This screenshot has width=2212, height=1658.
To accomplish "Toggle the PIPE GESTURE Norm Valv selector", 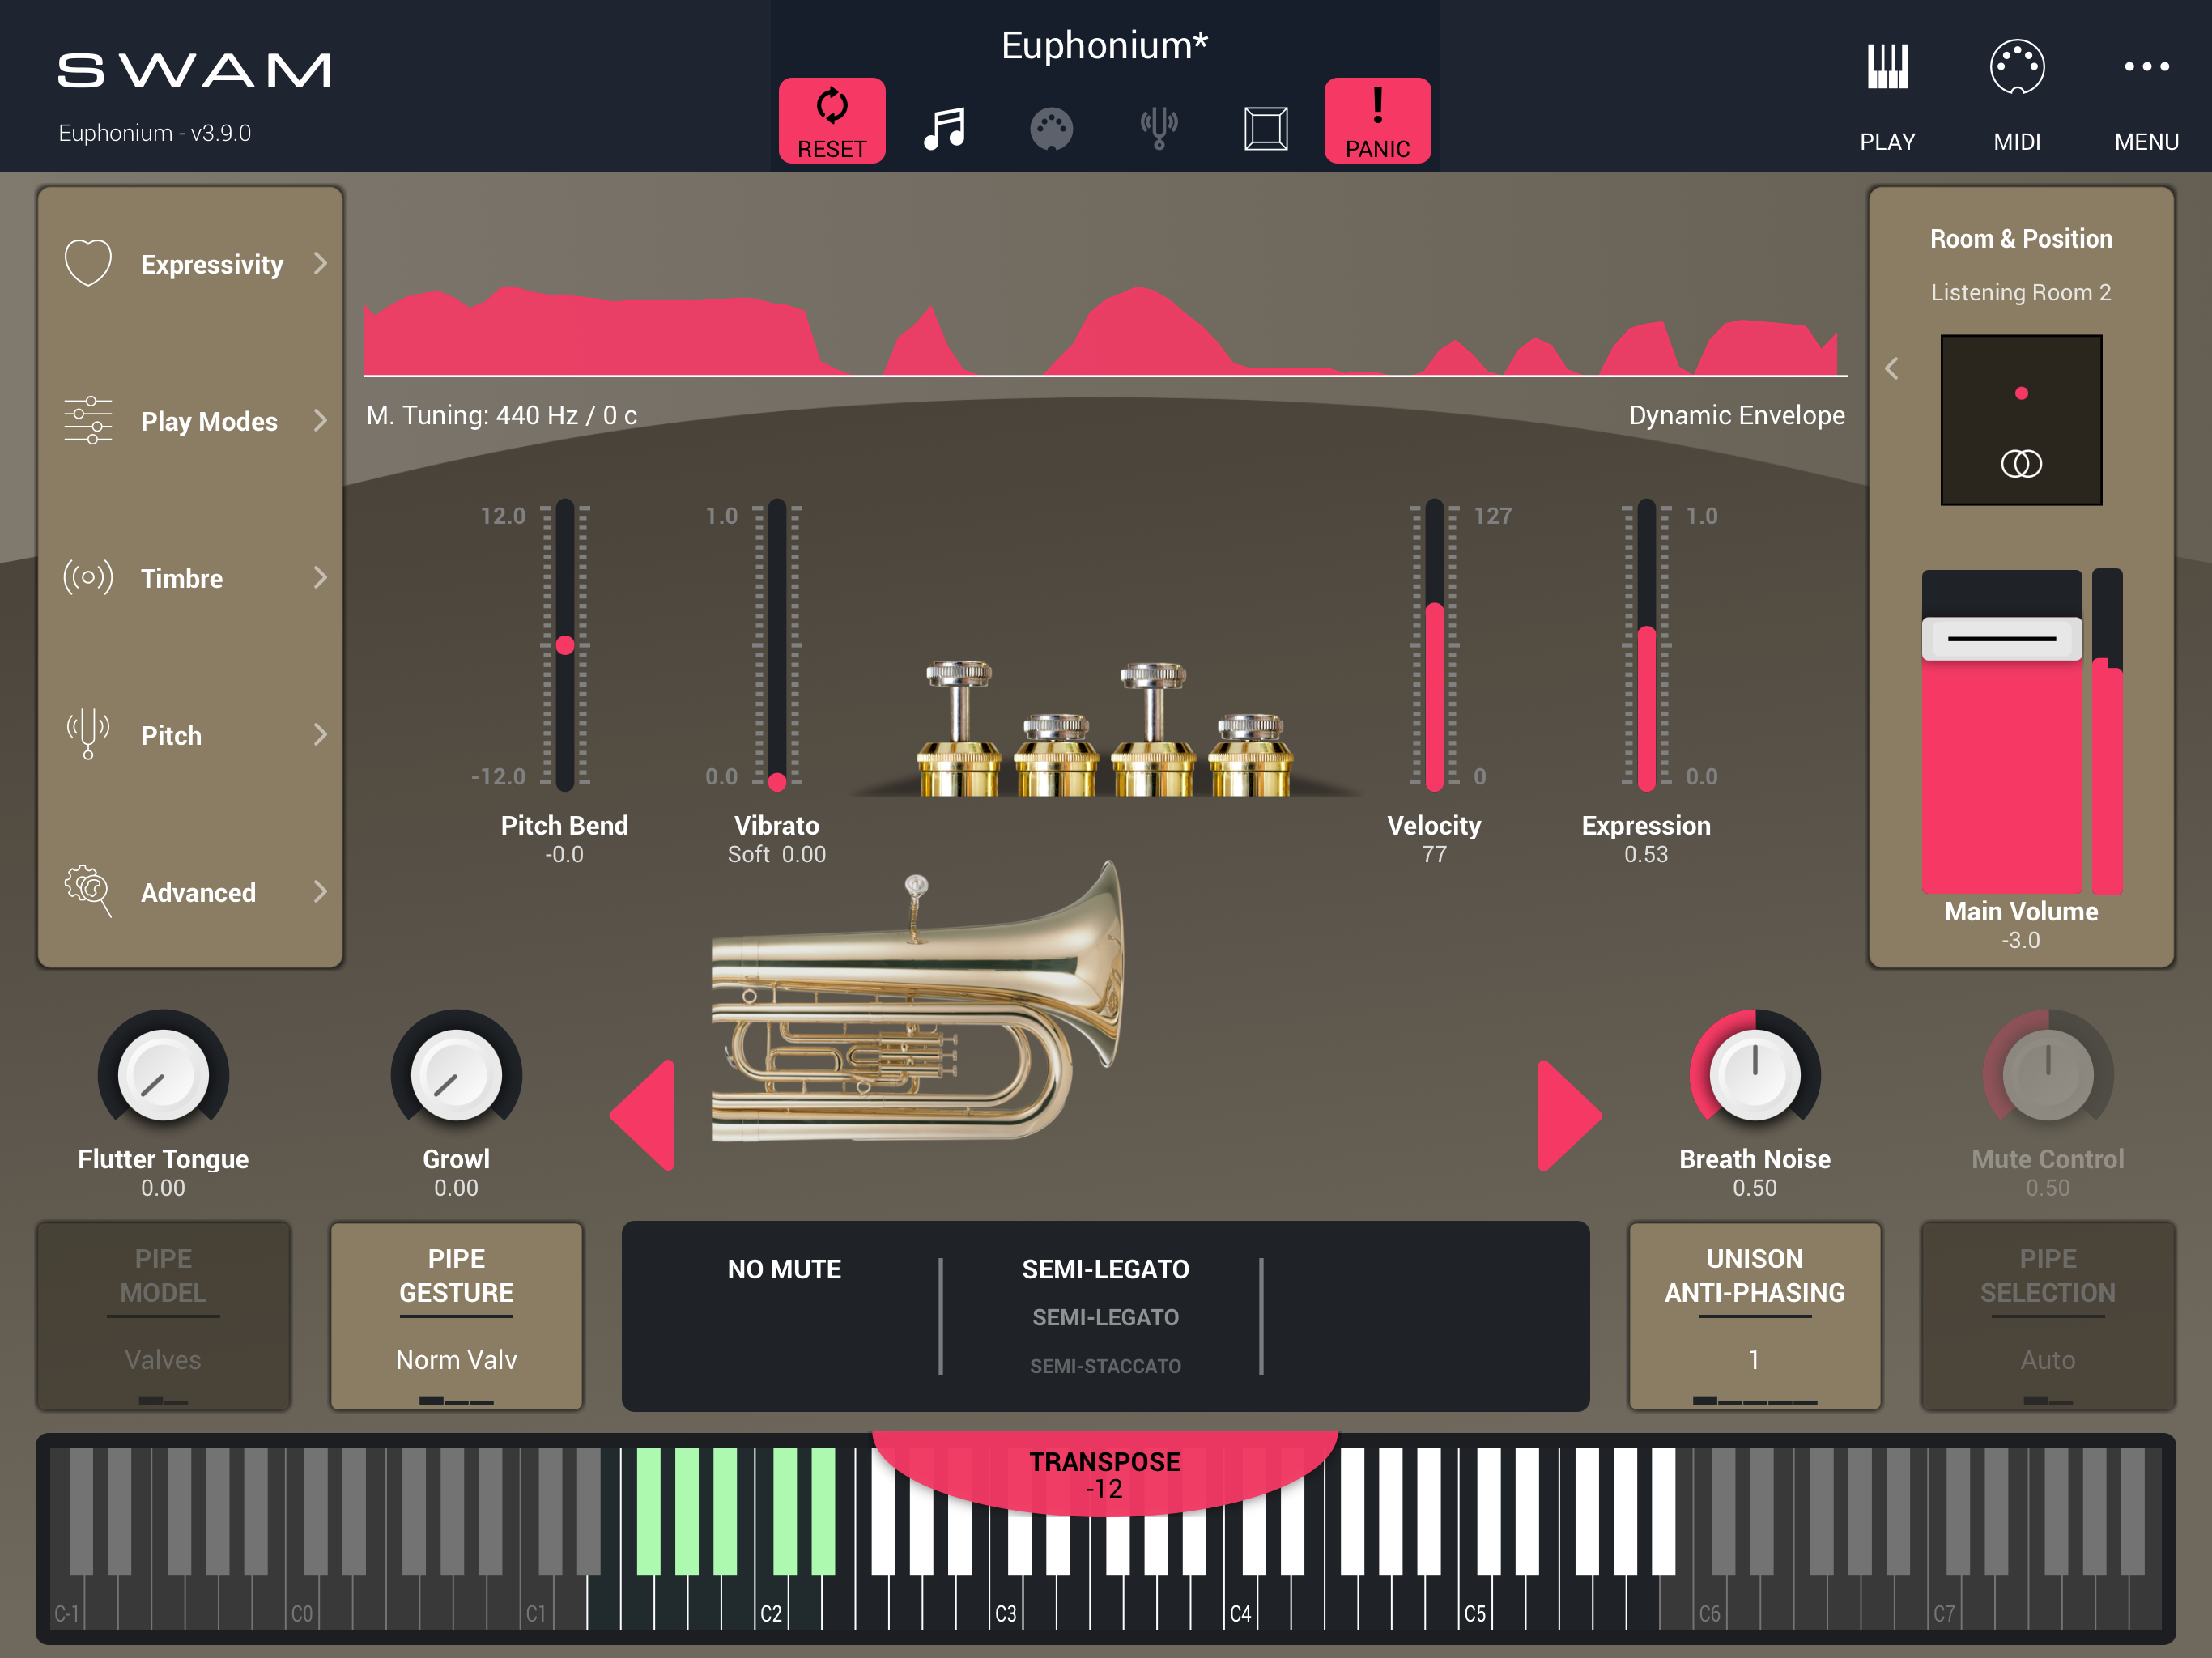I will tap(456, 1315).
